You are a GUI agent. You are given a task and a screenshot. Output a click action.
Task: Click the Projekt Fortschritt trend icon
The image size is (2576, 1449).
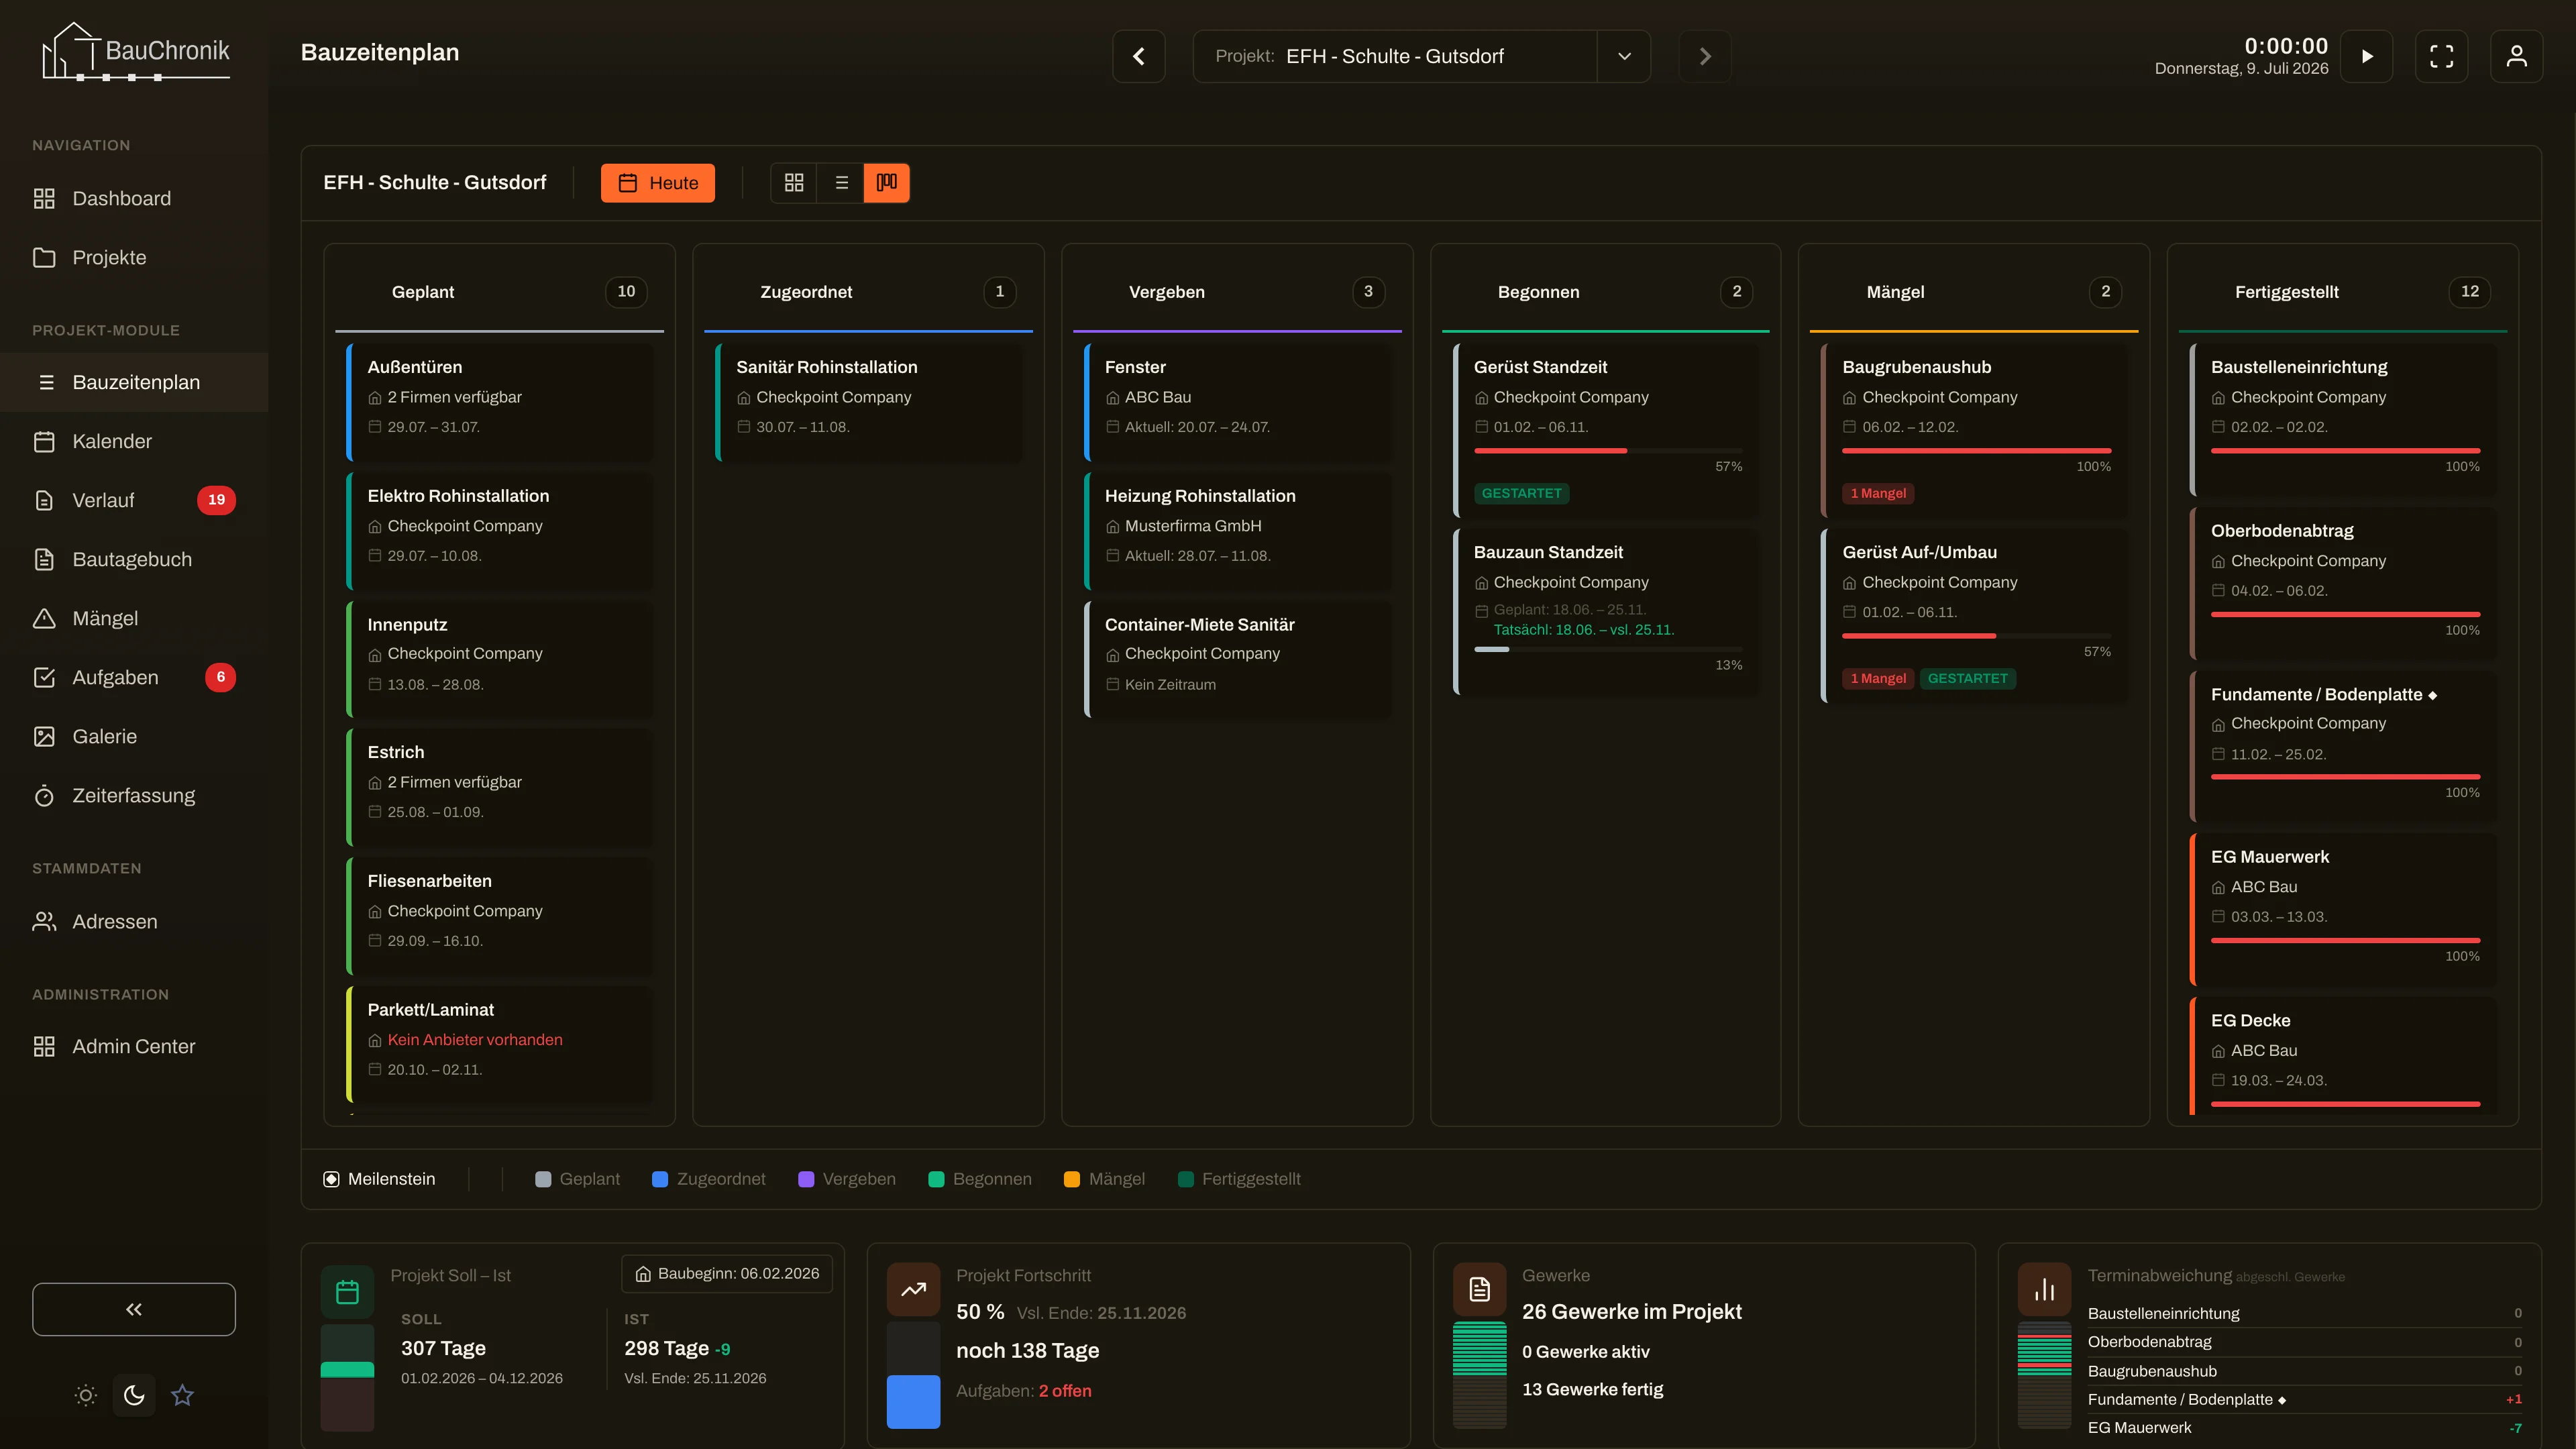913,1290
